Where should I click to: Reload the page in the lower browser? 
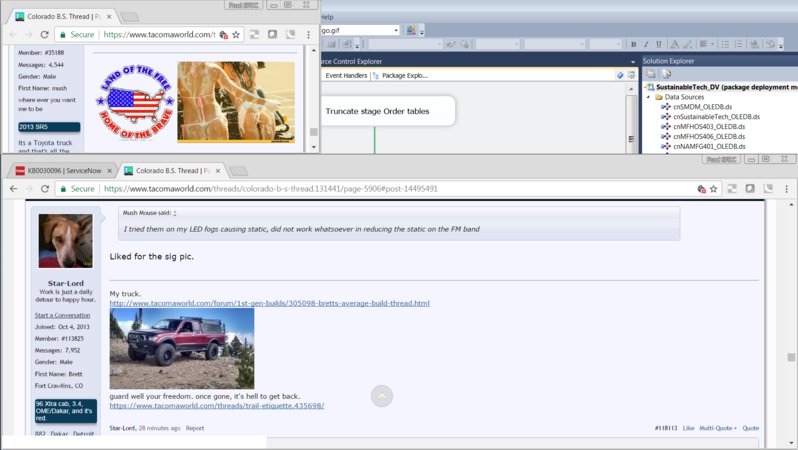(x=45, y=189)
